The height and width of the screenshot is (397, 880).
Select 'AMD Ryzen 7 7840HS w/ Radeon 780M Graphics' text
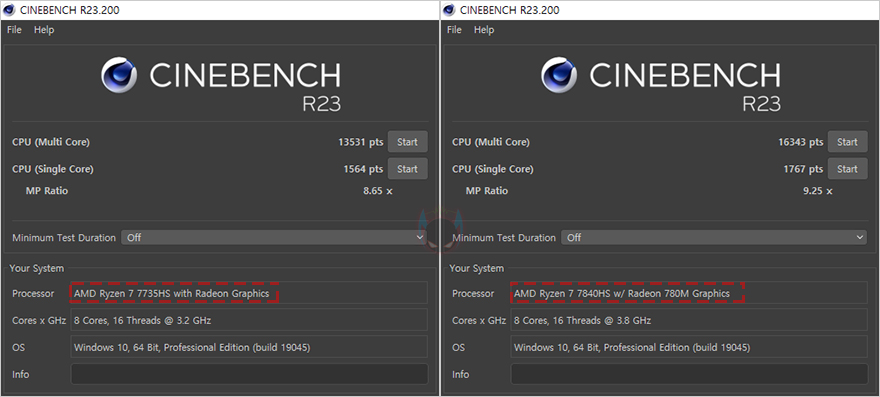point(622,293)
